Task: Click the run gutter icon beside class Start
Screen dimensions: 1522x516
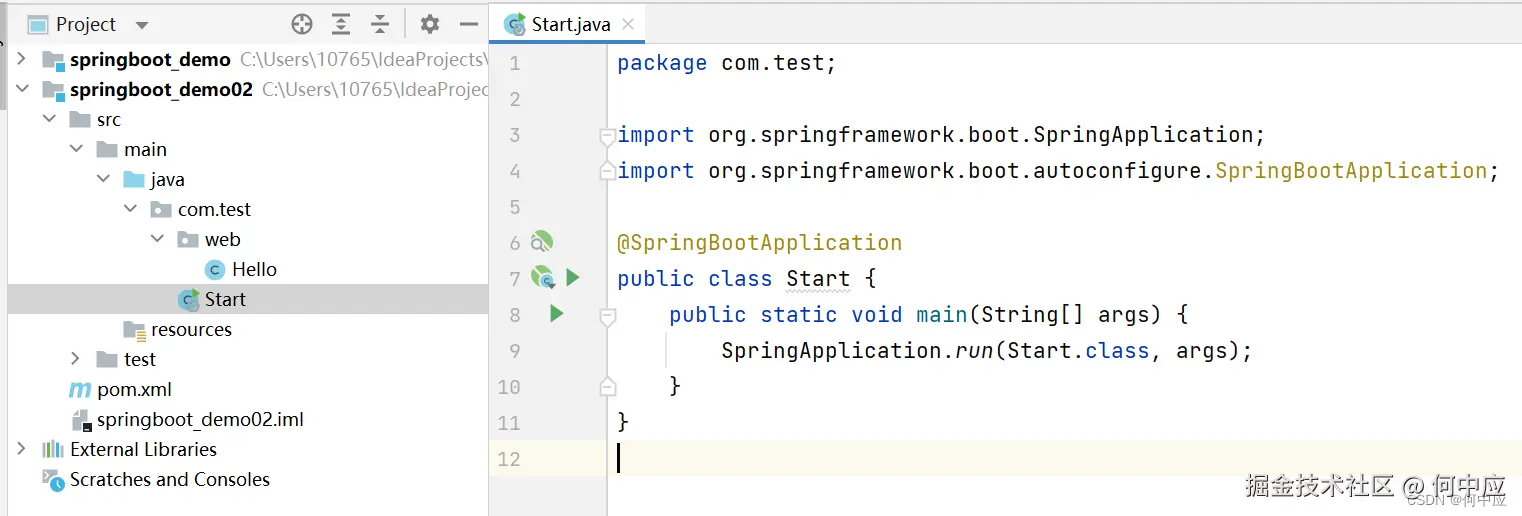Action: point(573,277)
